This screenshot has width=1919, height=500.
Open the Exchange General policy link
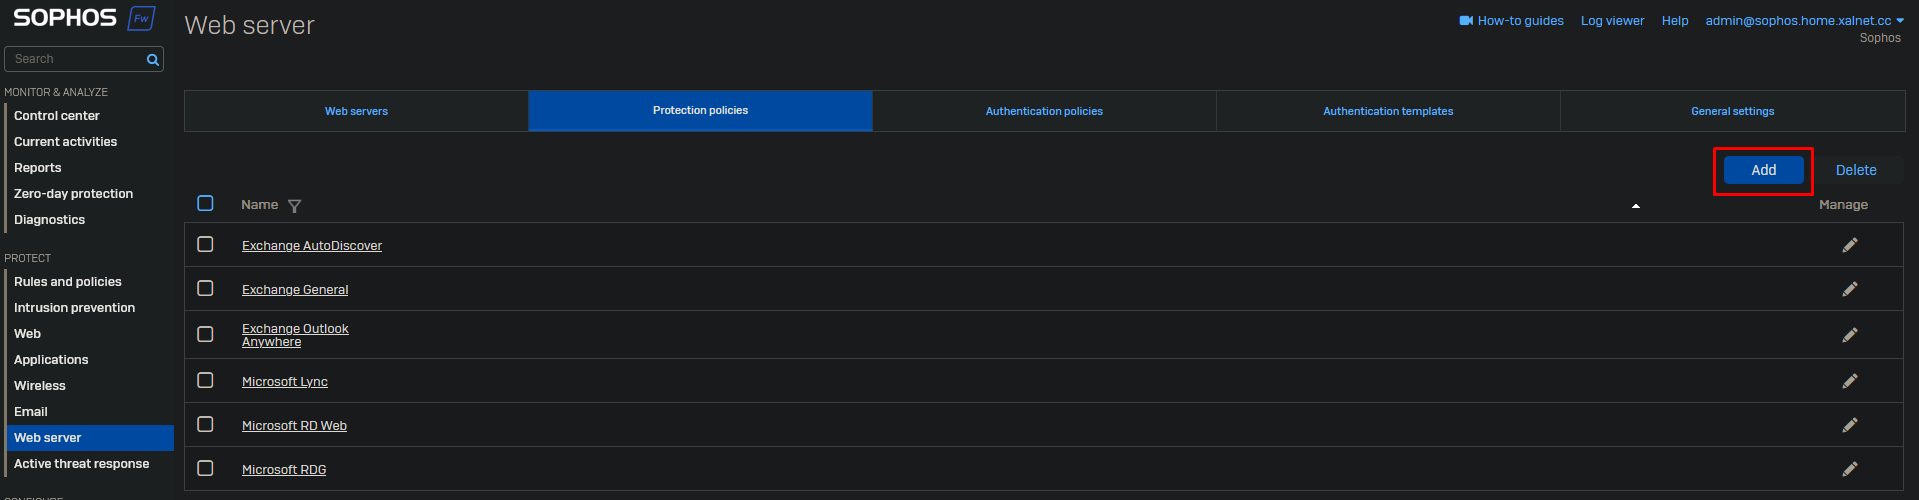coord(295,290)
